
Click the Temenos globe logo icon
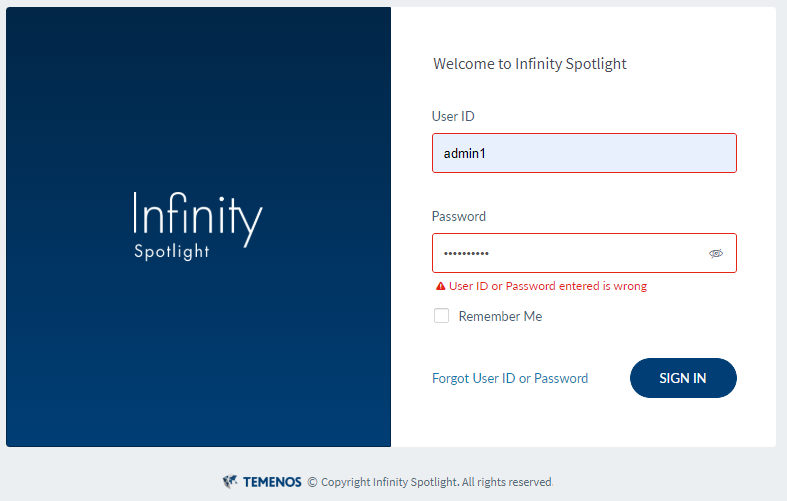click(230, 482)
